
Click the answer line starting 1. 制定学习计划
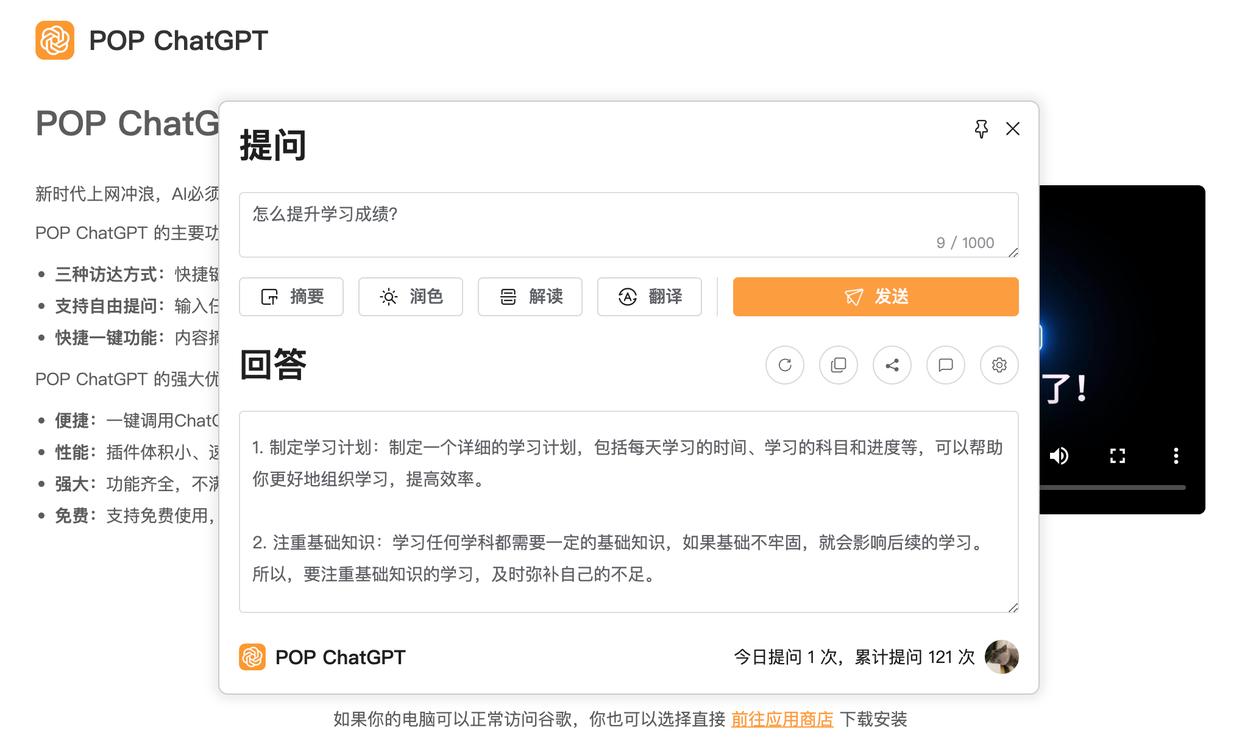pyautogui.click(x=627, y=448)
